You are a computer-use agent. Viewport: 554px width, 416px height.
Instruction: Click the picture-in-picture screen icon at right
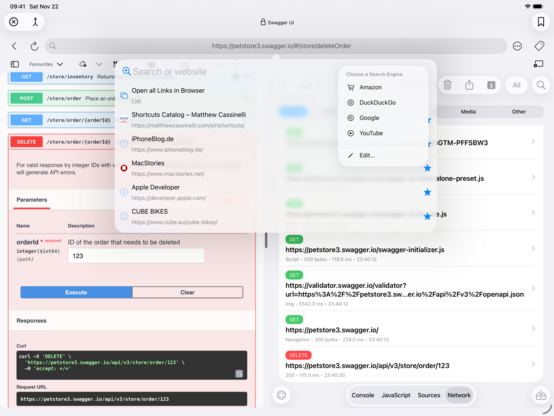[x=538, y=64]
